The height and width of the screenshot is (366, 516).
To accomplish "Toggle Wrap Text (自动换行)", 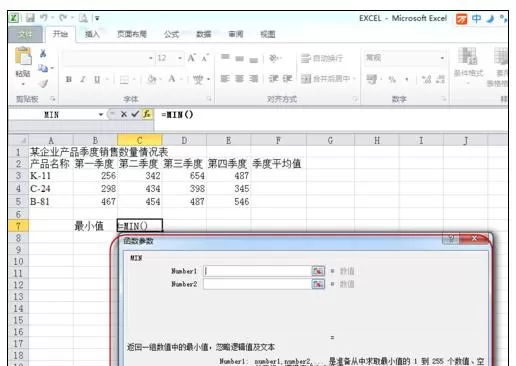I will [x=322, y=58].
